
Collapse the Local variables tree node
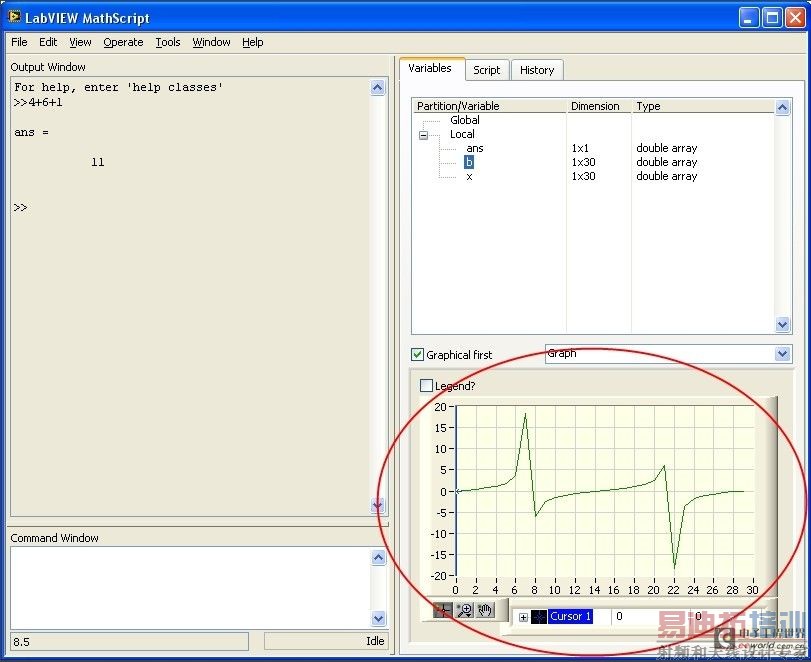point(424,135)
